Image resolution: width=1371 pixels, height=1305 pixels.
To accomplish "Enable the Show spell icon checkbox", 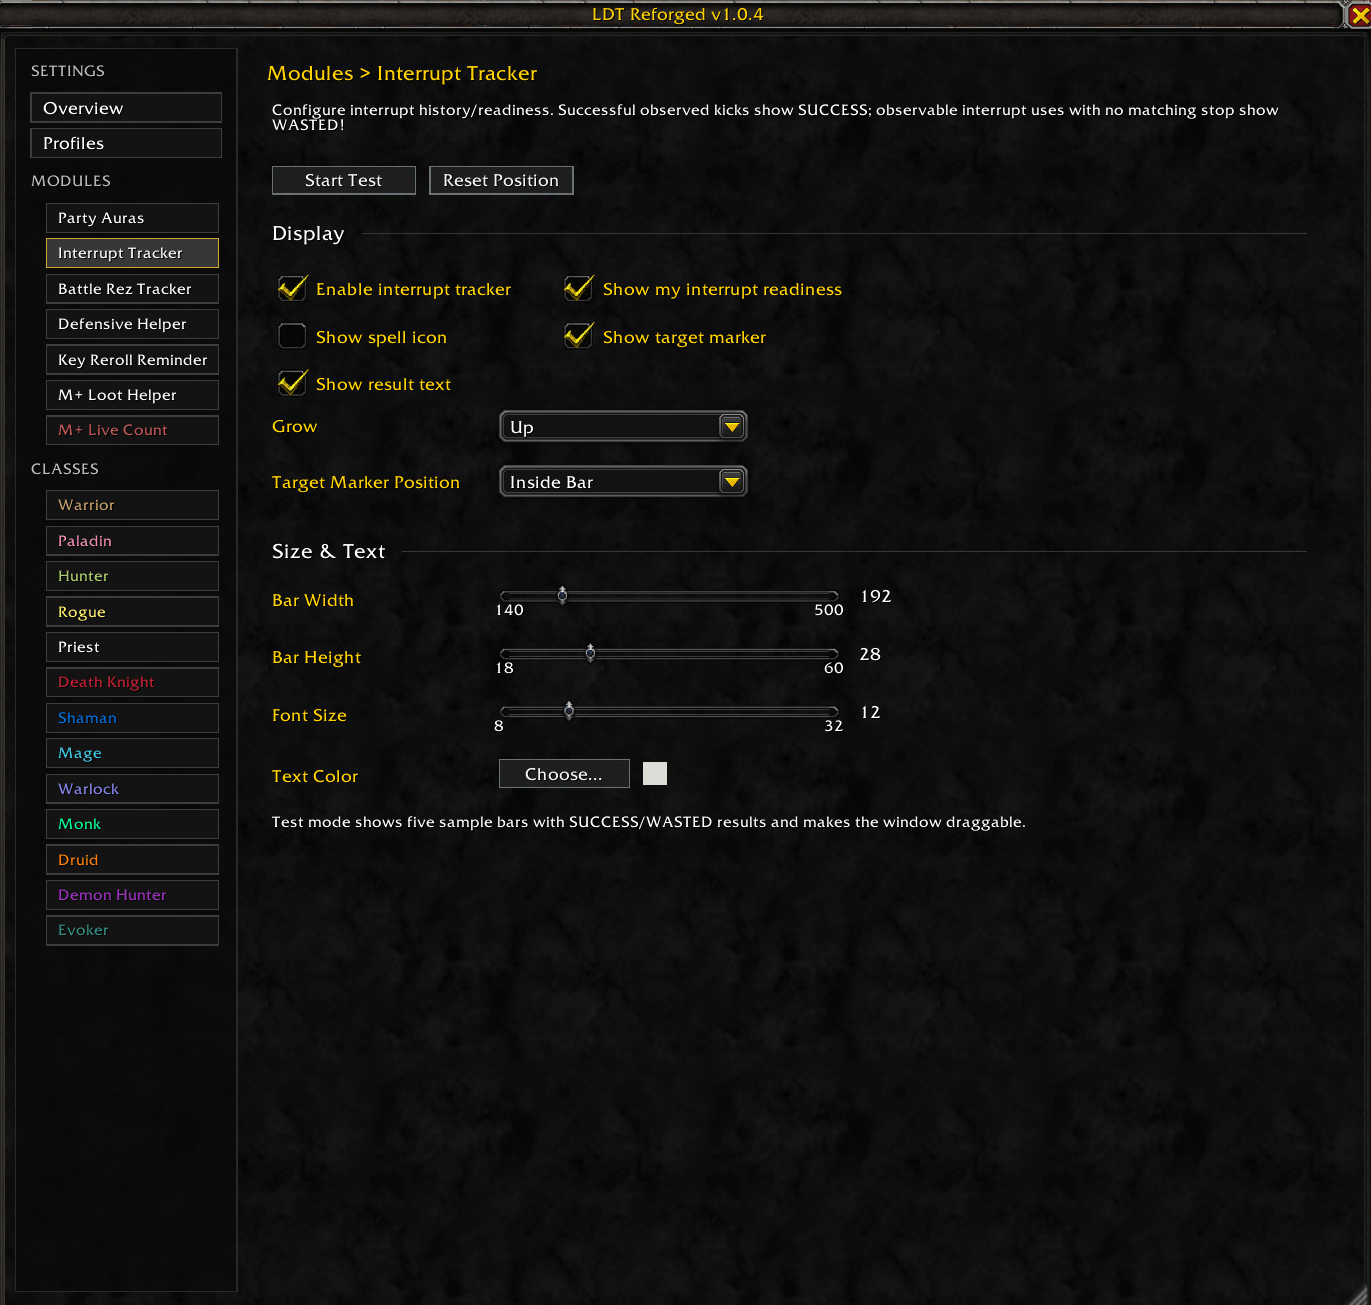I will tap(292, 337).
